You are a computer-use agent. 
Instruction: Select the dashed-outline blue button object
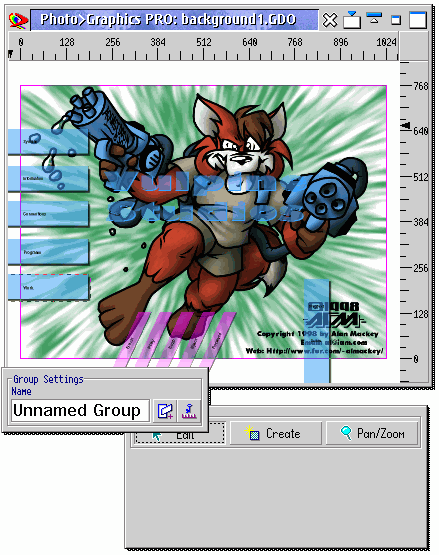click(x=49, y=287)
